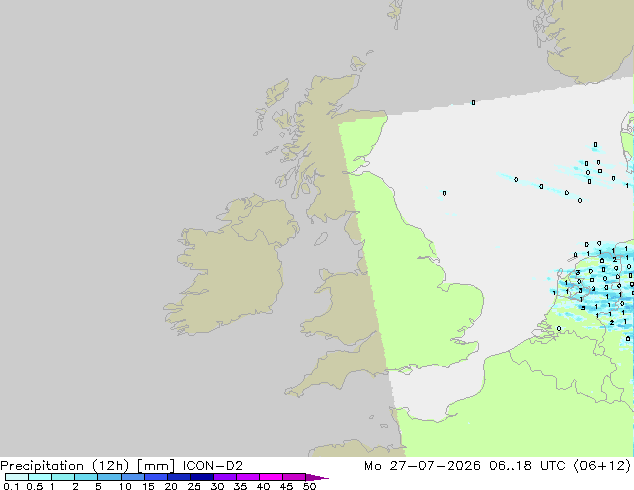
Task: Click the "25" legend scale label
Action: (194, 486)
